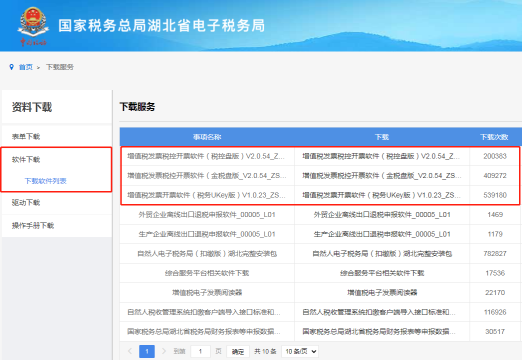Screen dimensions: 523x360
Task: Open 操作手册下载 in the sidebar
Action: [x=33, y=226]
